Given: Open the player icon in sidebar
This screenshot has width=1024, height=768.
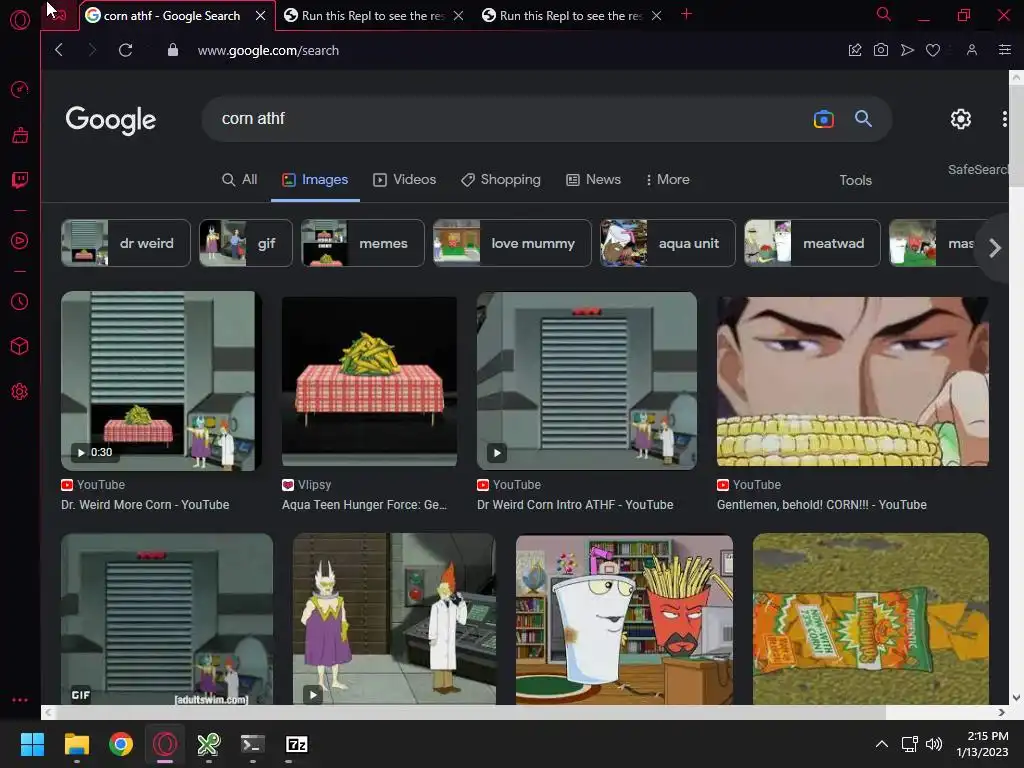Looking at the screenshot, I should coord(20,240).
